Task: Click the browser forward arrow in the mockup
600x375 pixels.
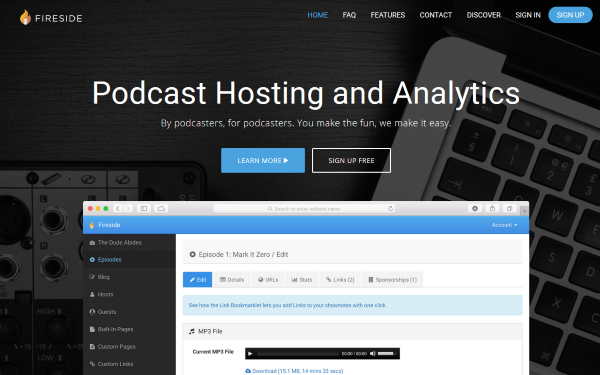Action: [x=129, y=209]
